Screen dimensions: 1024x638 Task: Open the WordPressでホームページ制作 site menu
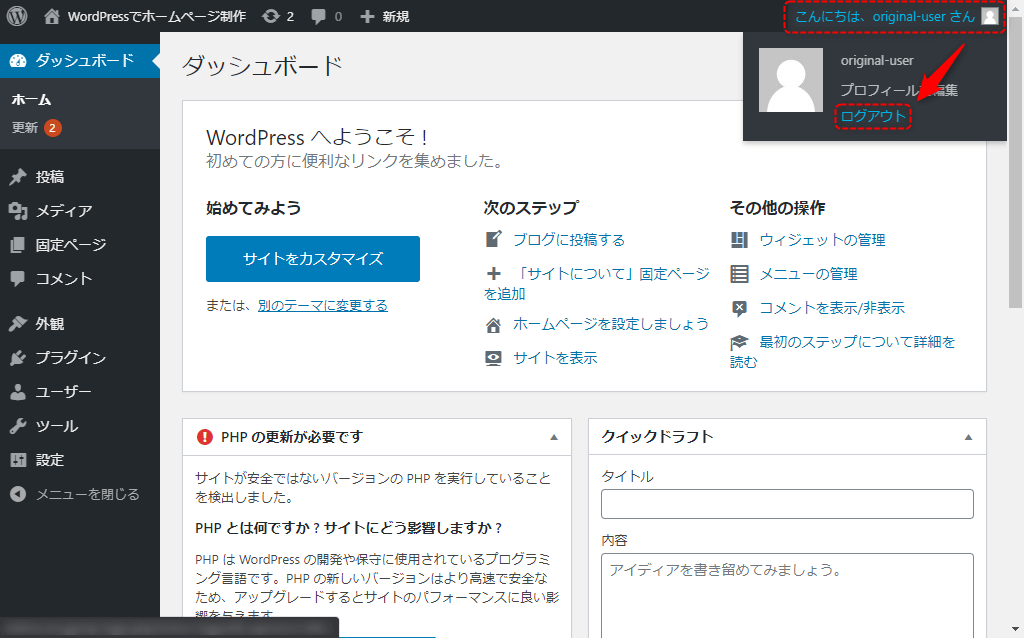pos(146,16)
